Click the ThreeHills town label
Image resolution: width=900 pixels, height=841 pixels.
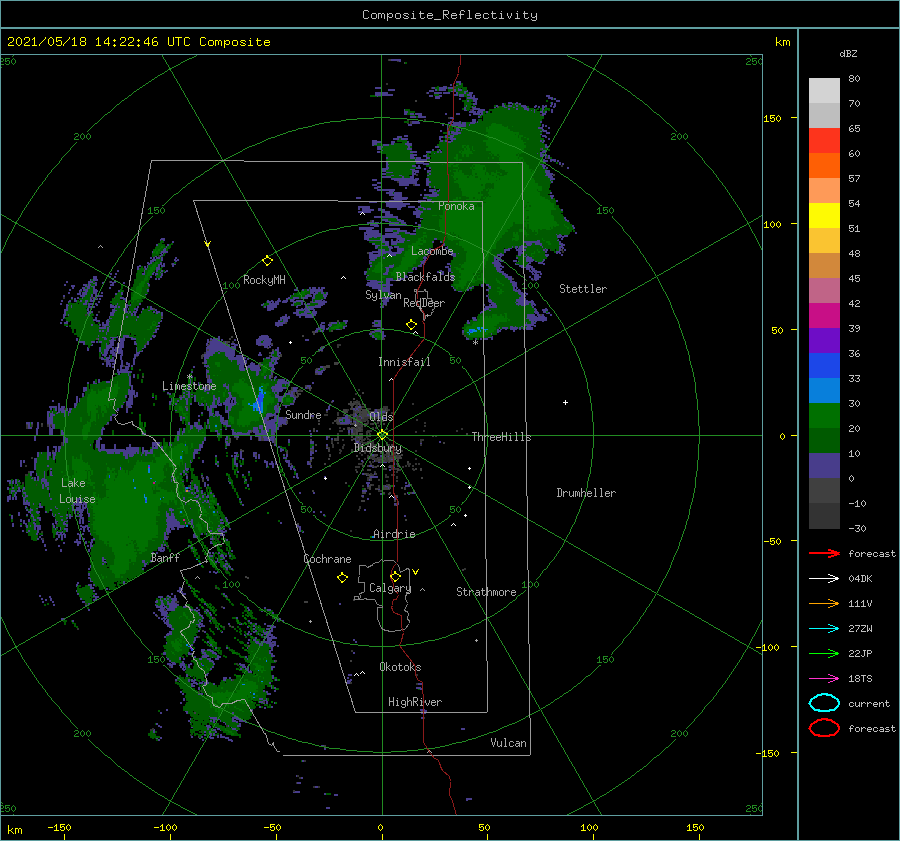point(501,437)
